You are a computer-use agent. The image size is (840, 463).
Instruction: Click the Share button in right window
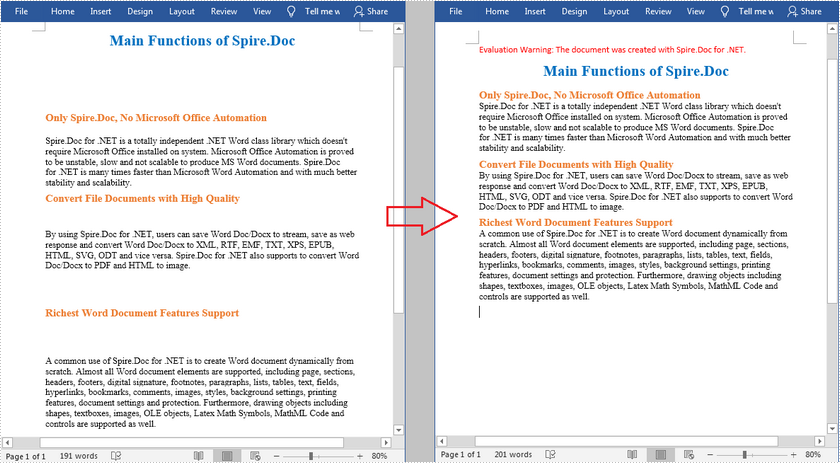tap(805, 11)
